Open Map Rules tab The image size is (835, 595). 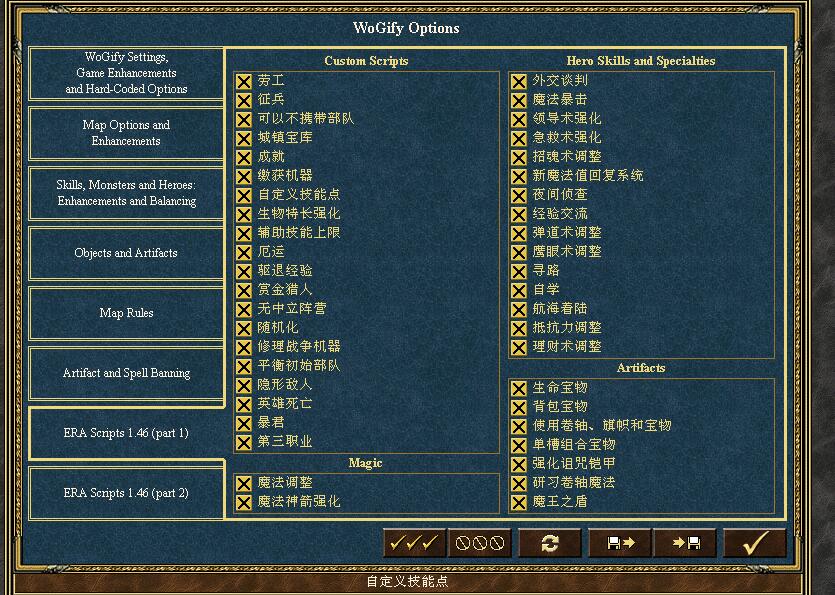(126, 313)
